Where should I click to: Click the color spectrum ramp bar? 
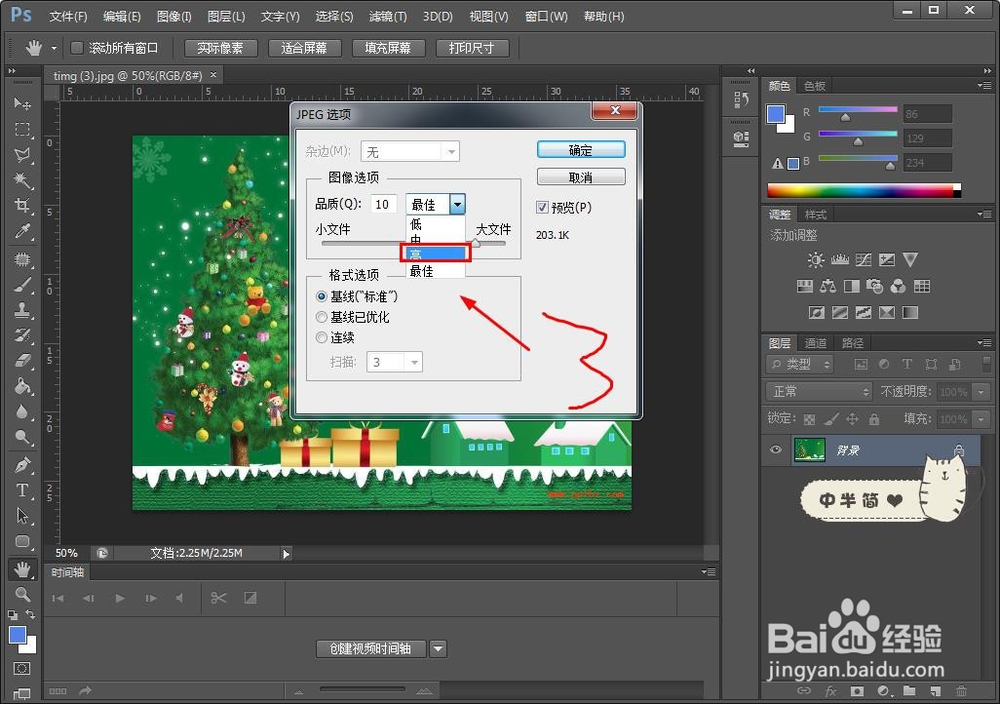[x=864, y=190]
